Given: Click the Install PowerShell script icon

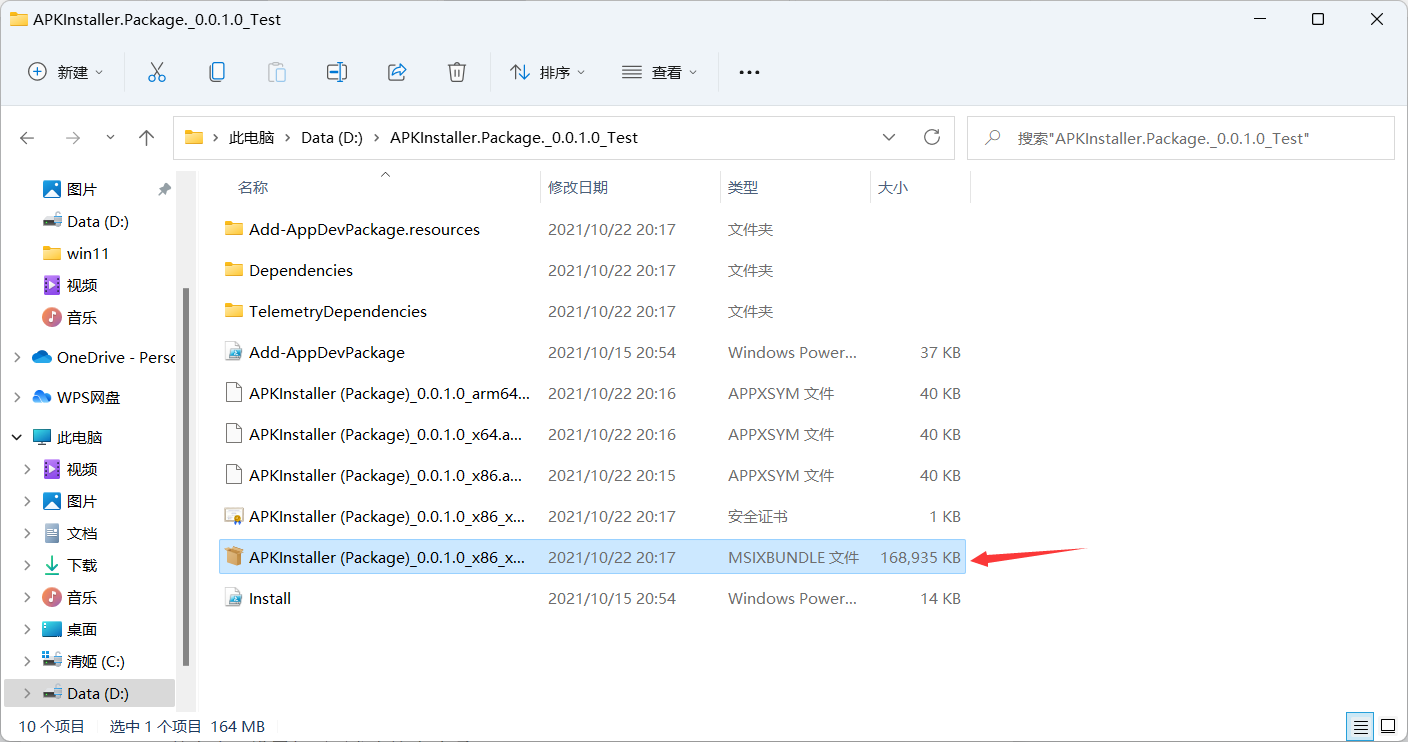Looking at the screenshot, I should (234, 598).
